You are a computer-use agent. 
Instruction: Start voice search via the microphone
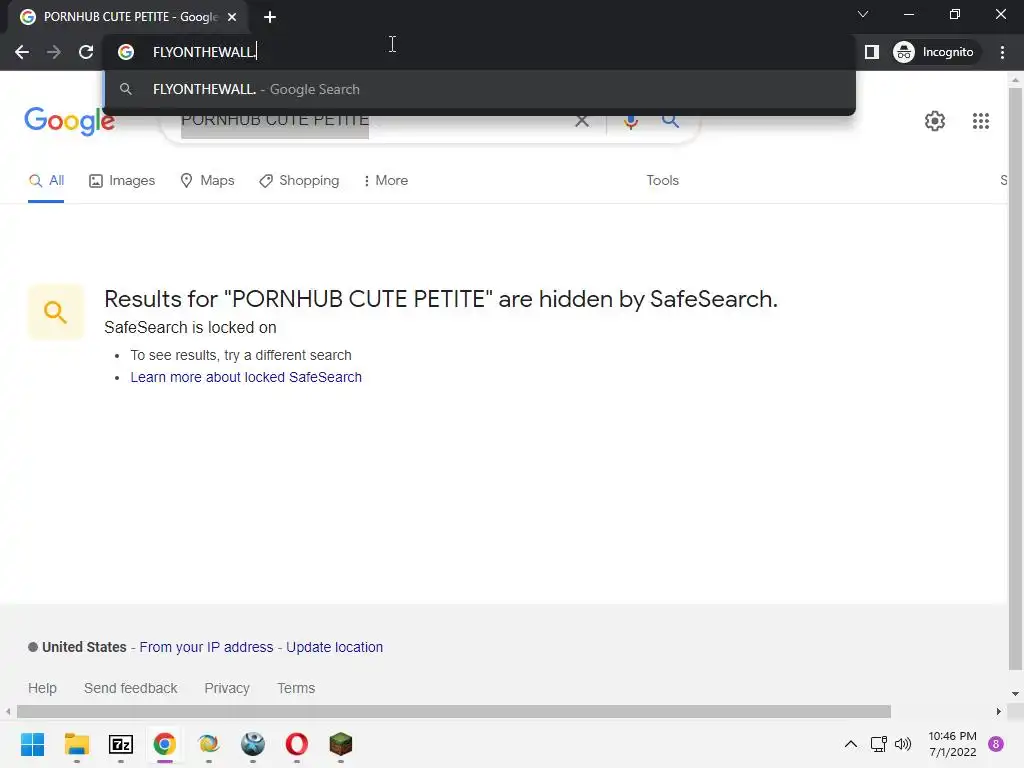[x=631, y=121]
